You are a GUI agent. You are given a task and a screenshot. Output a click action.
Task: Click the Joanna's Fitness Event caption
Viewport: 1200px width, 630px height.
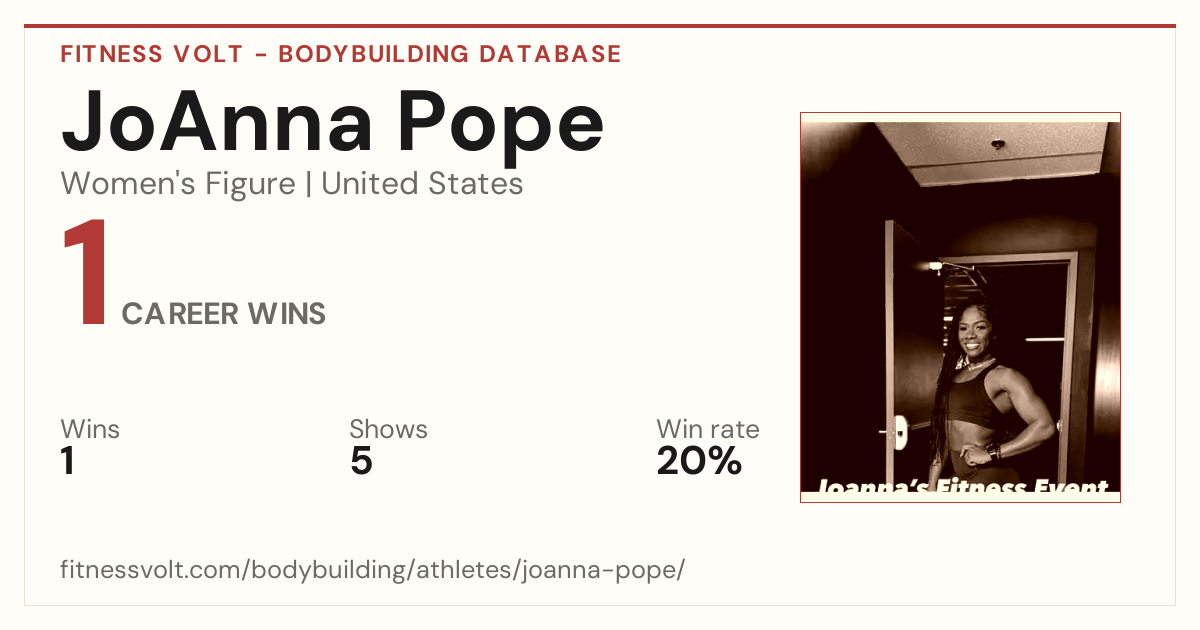tap(962, 488)
